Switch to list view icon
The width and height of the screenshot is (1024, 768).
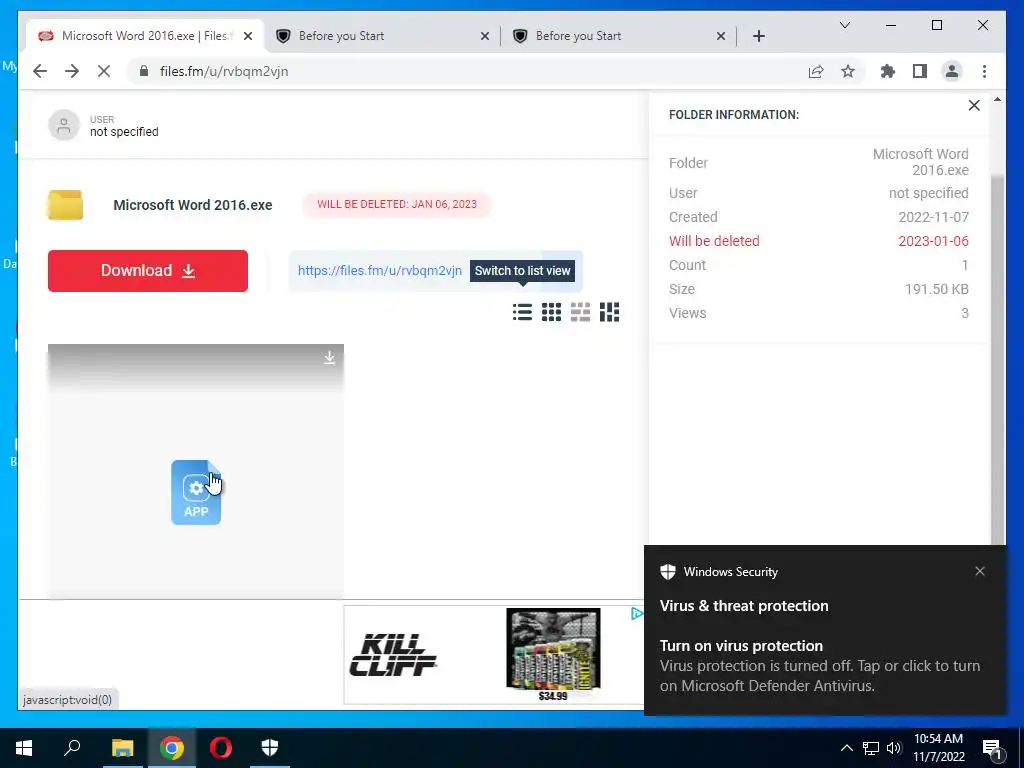pyautogui.click(x=522, y=312)
